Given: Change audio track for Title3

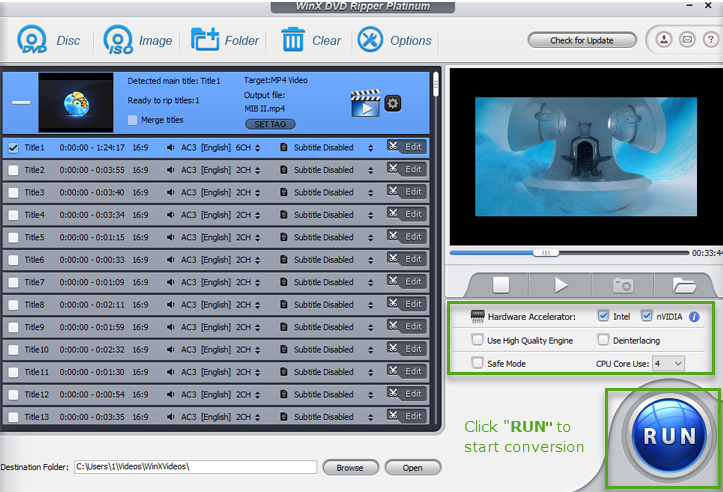Looking at the screenshot, I should [x=257, y=193].
